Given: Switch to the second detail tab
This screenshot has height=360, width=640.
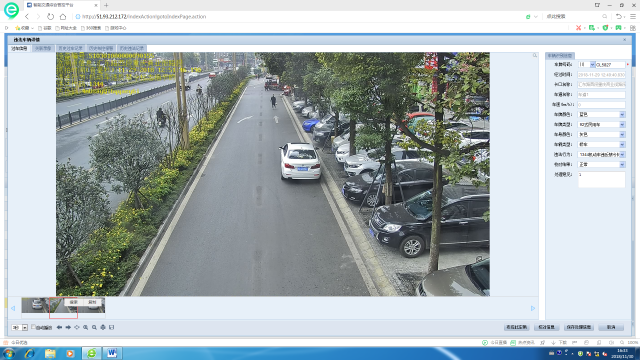Looking at the screenshot, I should coord(43,48).
